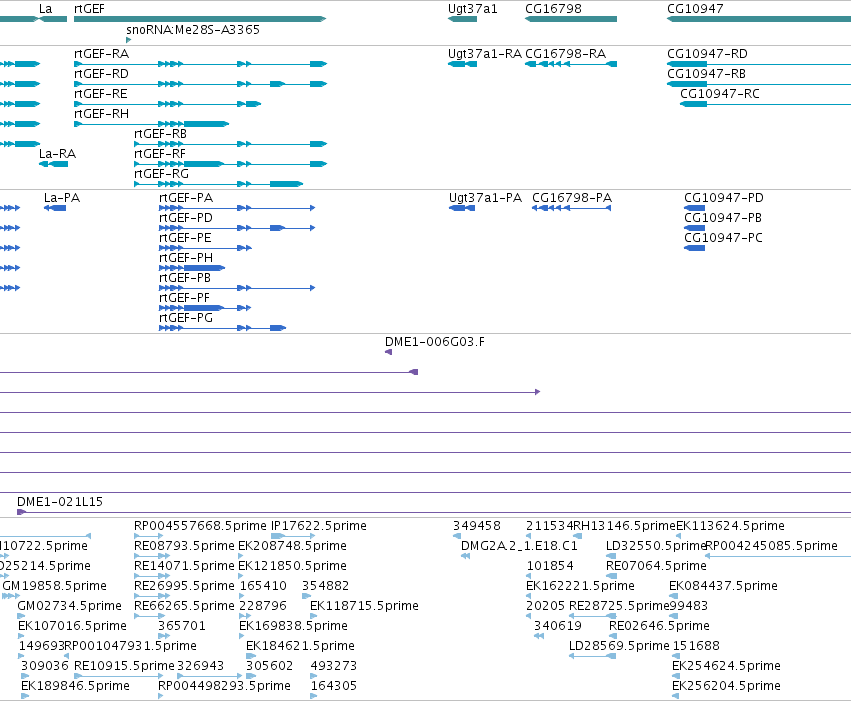Select EST EK118715.5prime
This screenshot has width=851, height=701.
click(x=314, y=616)
